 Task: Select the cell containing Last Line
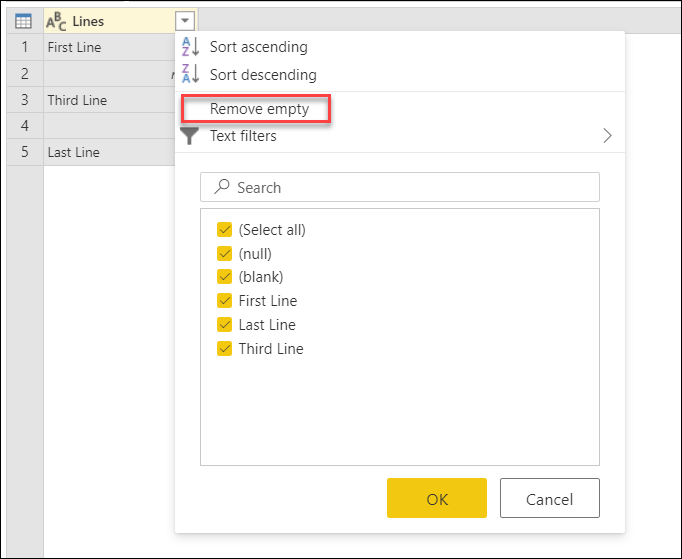click(x=109, y=152)
